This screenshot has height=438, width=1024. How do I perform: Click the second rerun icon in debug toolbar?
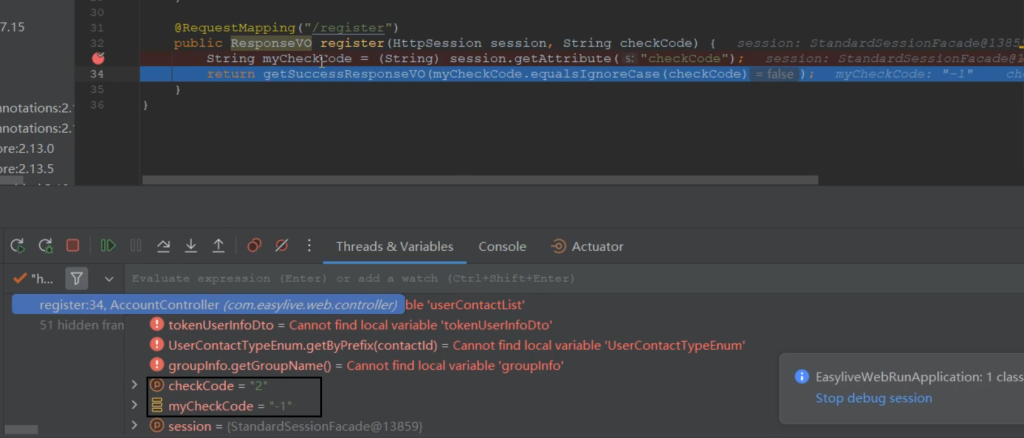(45, 246)
